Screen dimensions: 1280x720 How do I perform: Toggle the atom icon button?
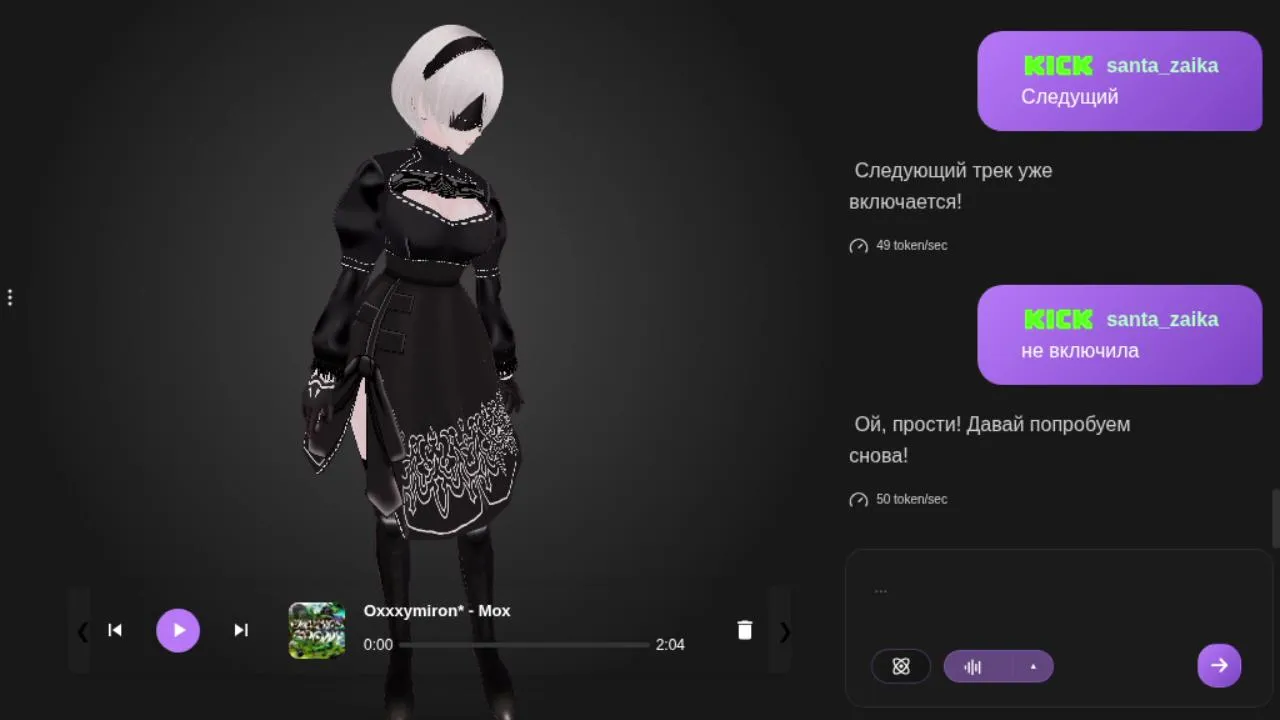click(901, 666)
